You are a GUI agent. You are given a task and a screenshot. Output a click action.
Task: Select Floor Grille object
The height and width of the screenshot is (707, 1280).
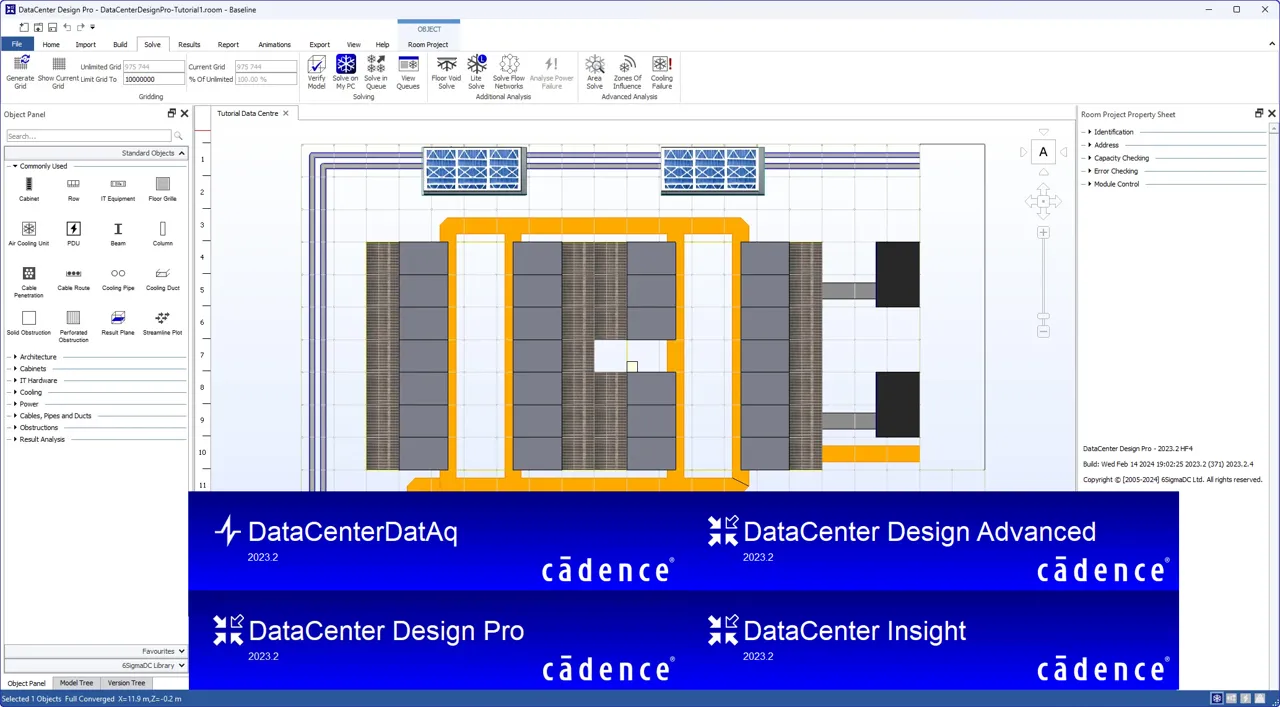pos(163,190)
